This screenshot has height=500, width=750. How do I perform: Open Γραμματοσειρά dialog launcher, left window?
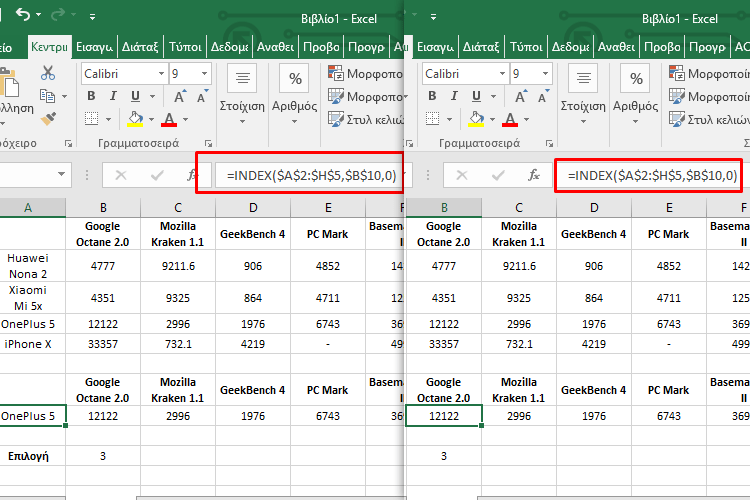[209, 143]
